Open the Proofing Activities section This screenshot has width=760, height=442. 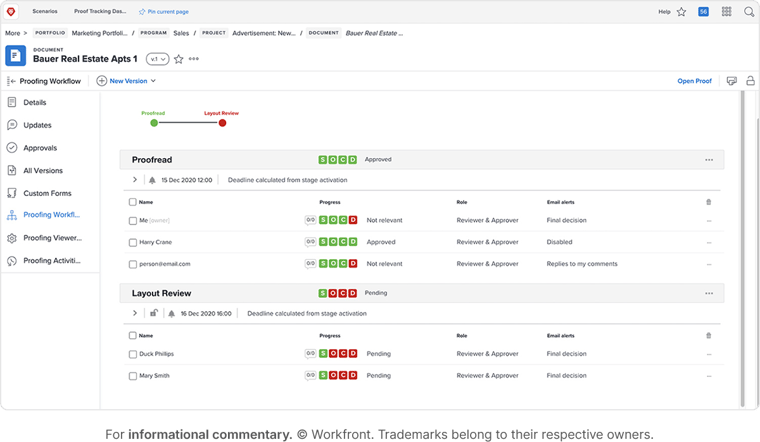tap(50, 261)
